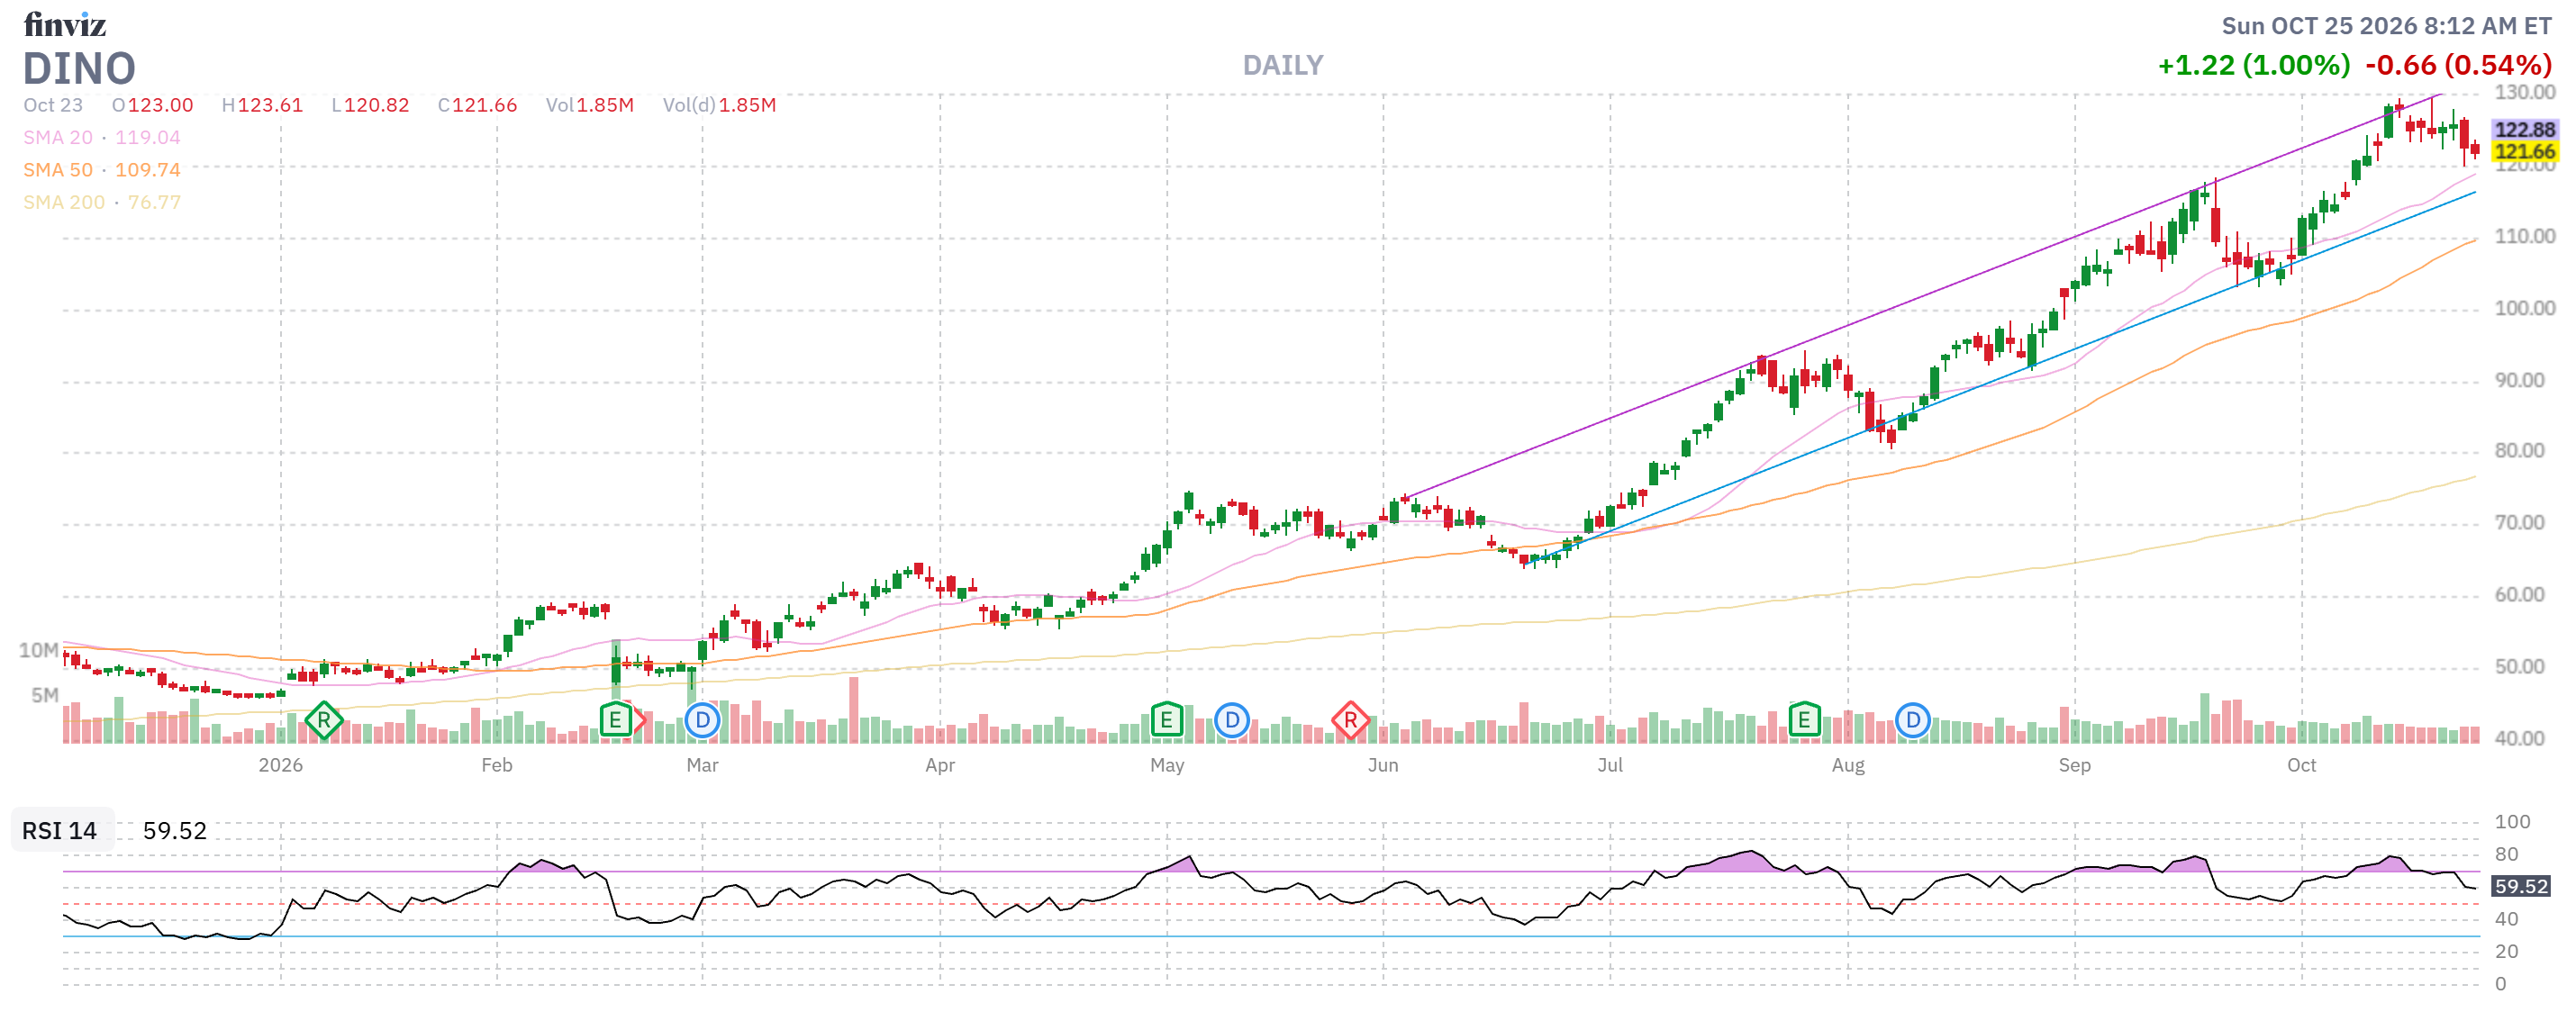
Task: Click the 5M volume axis label
Action: (x=45, y=695)
